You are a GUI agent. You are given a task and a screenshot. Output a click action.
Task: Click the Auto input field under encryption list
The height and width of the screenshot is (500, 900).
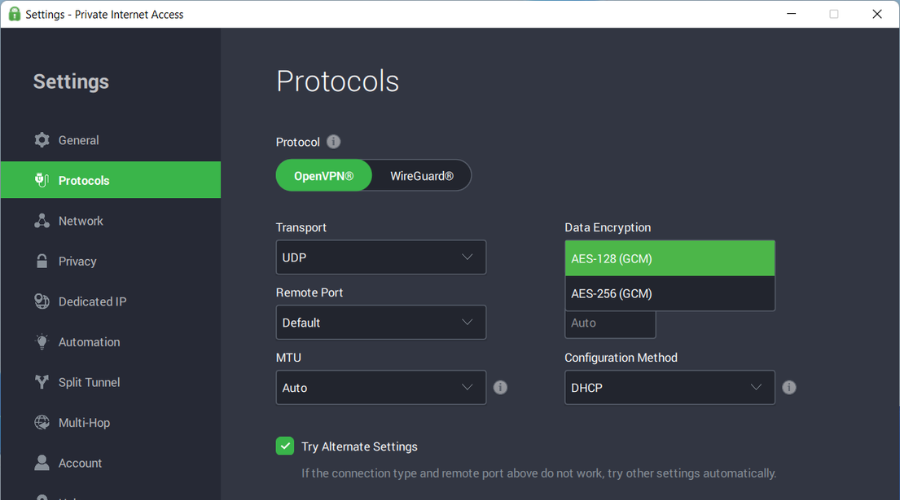610,324
